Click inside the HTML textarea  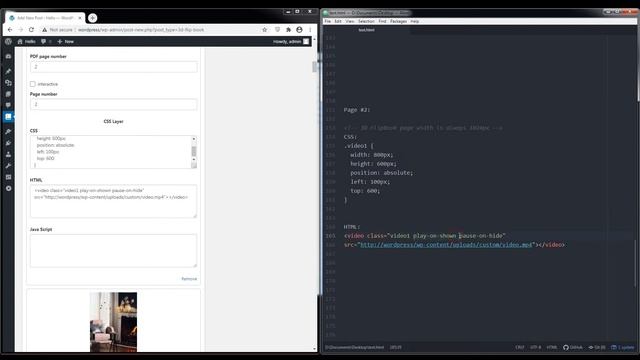113,201
